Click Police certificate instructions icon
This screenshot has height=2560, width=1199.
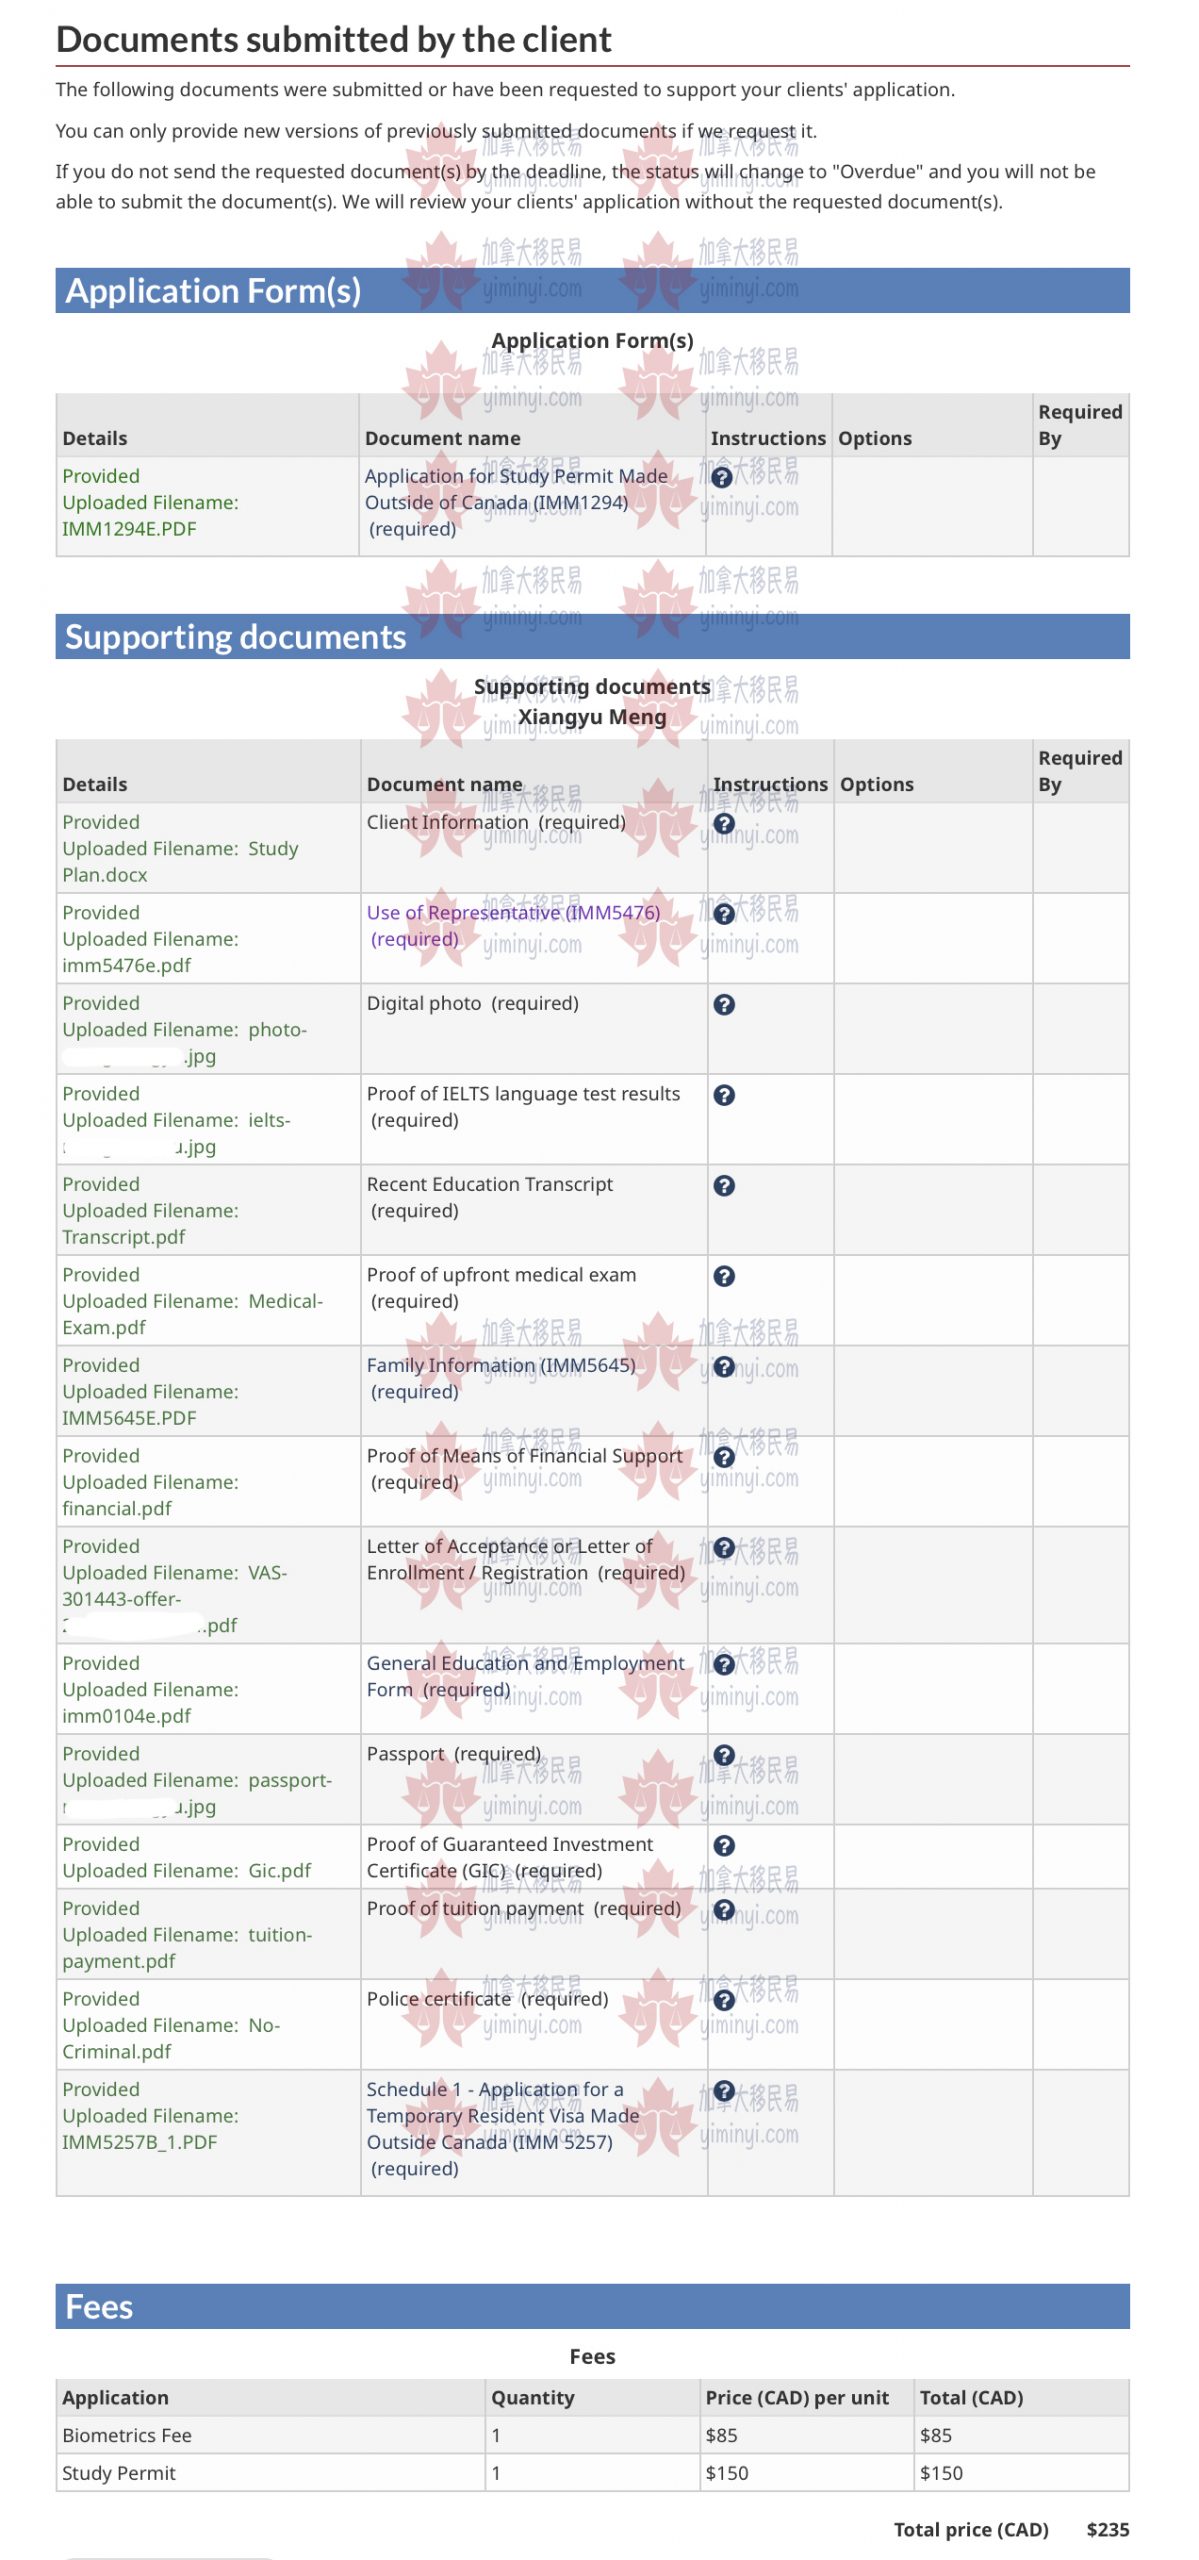click(724, 2001)
